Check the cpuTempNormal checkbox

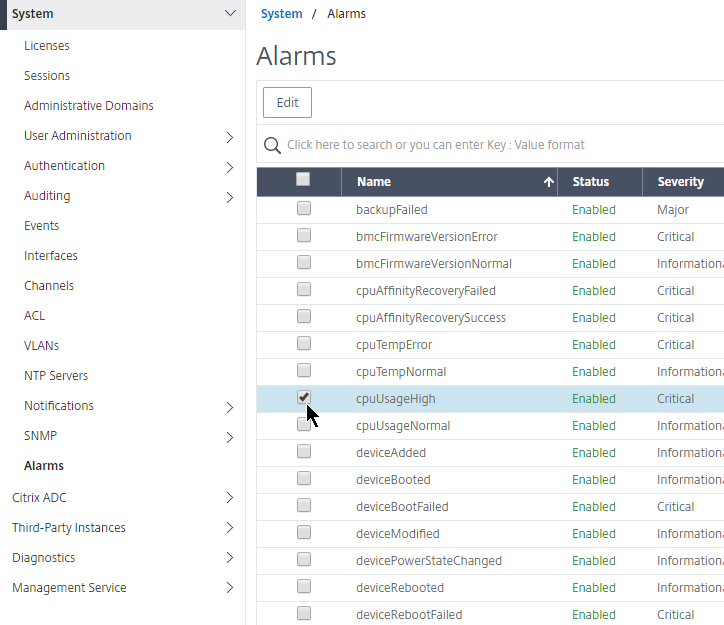point(304,371)
